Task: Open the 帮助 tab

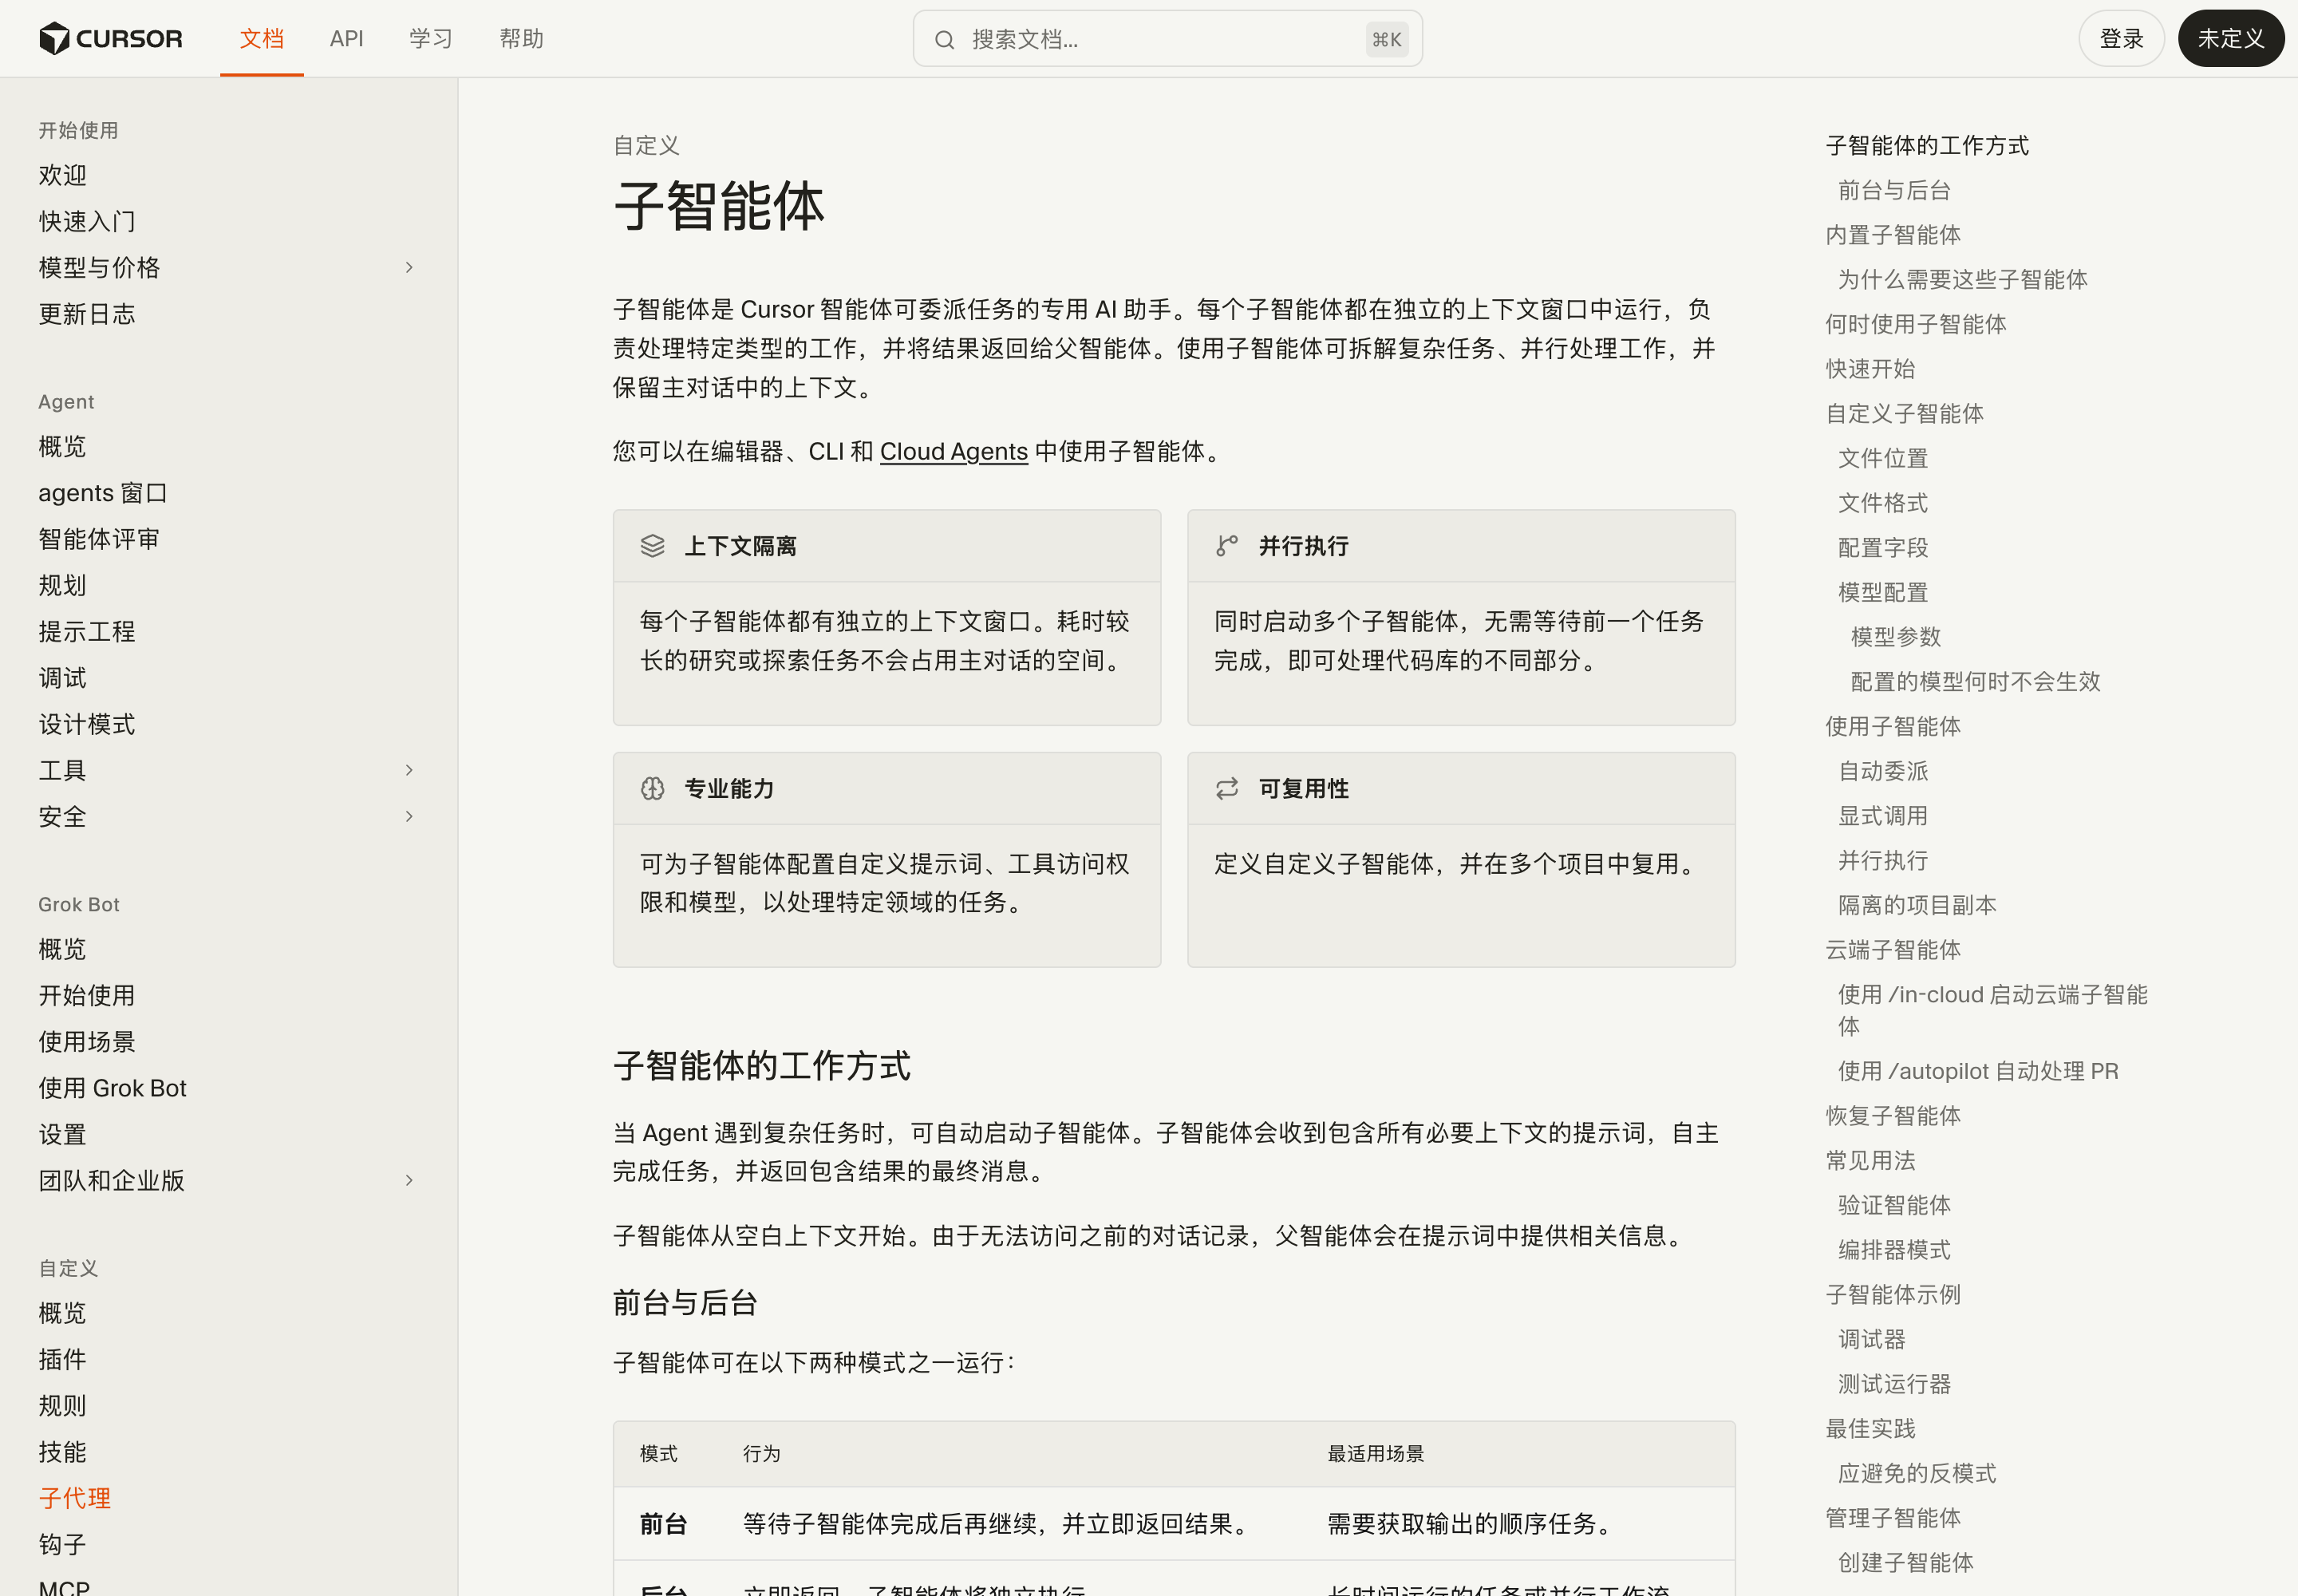Action: (x=522, y=39)
